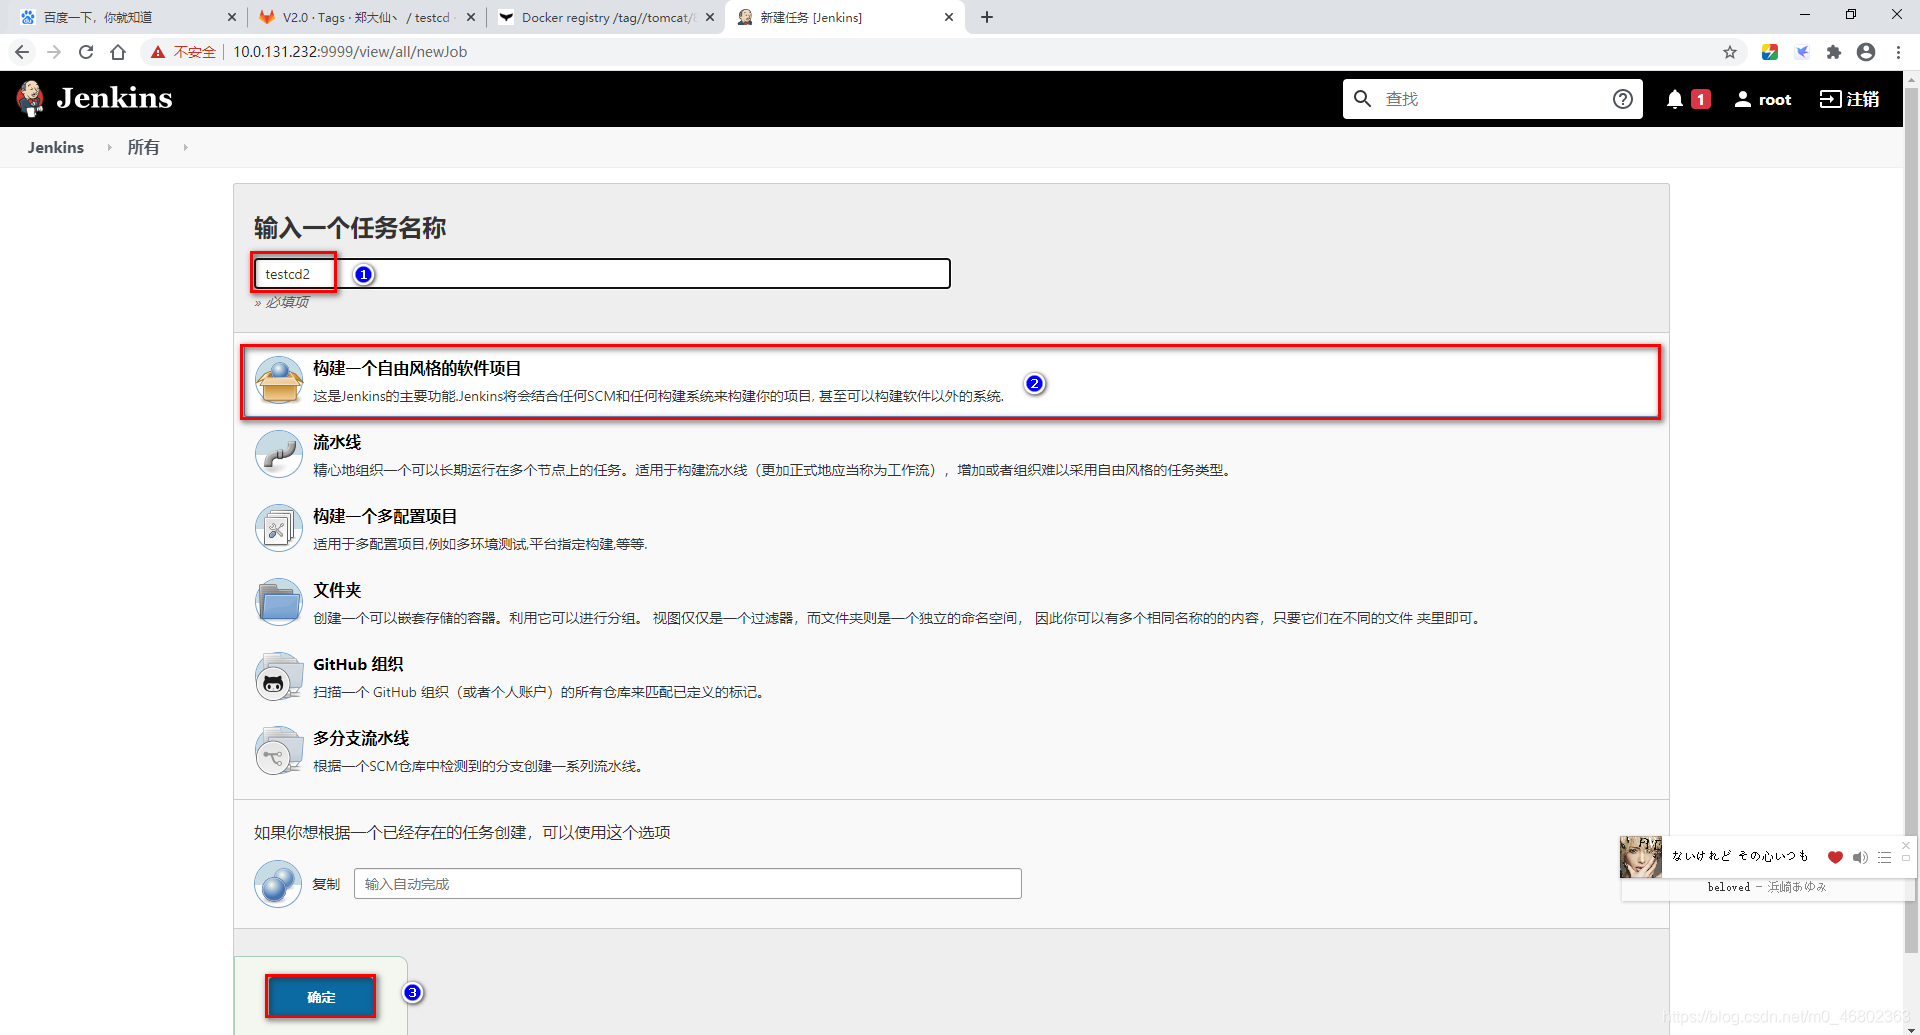
Task: Open the browser home page
Action: (x=118, y=52)
